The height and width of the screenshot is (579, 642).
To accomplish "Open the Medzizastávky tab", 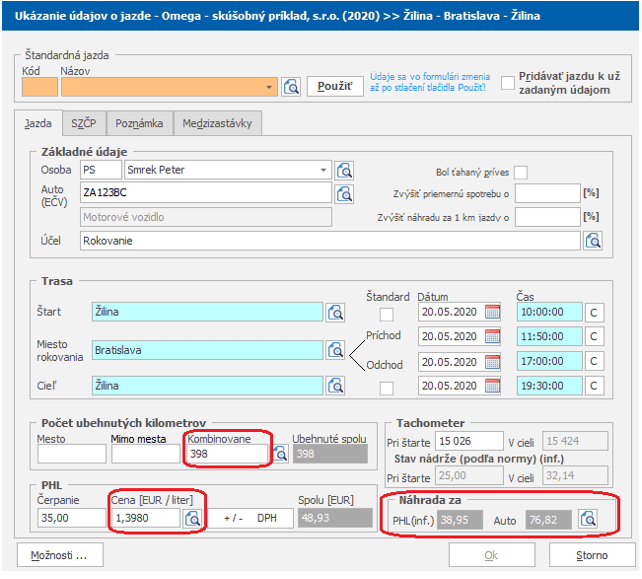I will pos(217,124).
